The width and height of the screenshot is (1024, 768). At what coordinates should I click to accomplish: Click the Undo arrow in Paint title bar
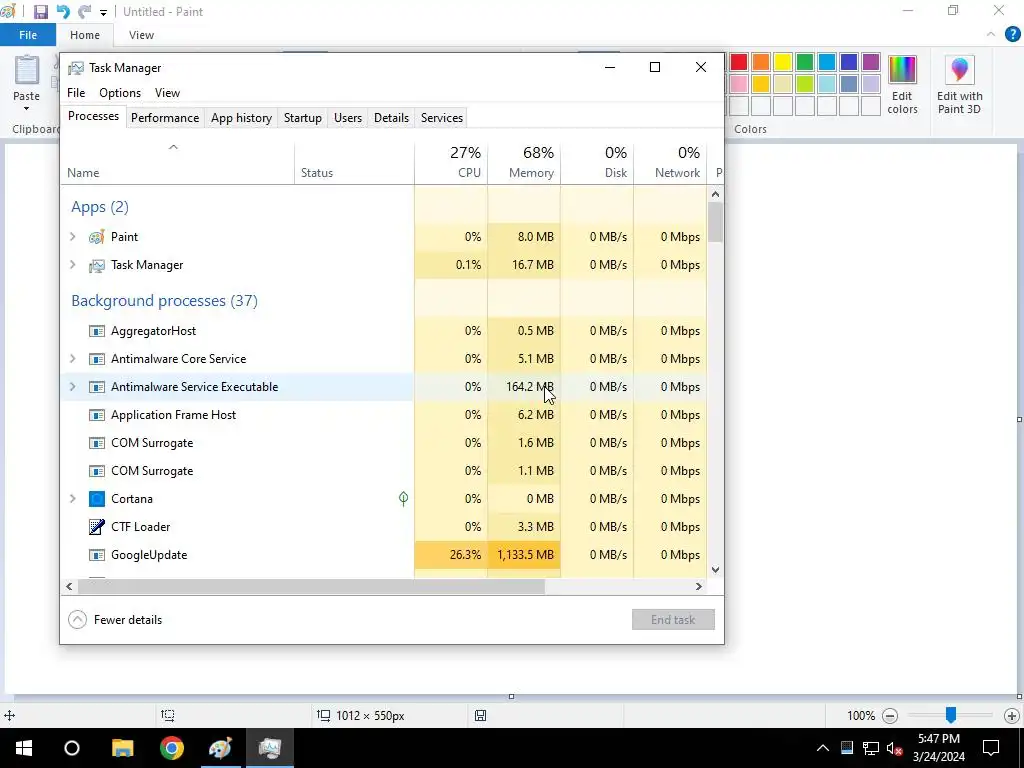coord(63,12)
